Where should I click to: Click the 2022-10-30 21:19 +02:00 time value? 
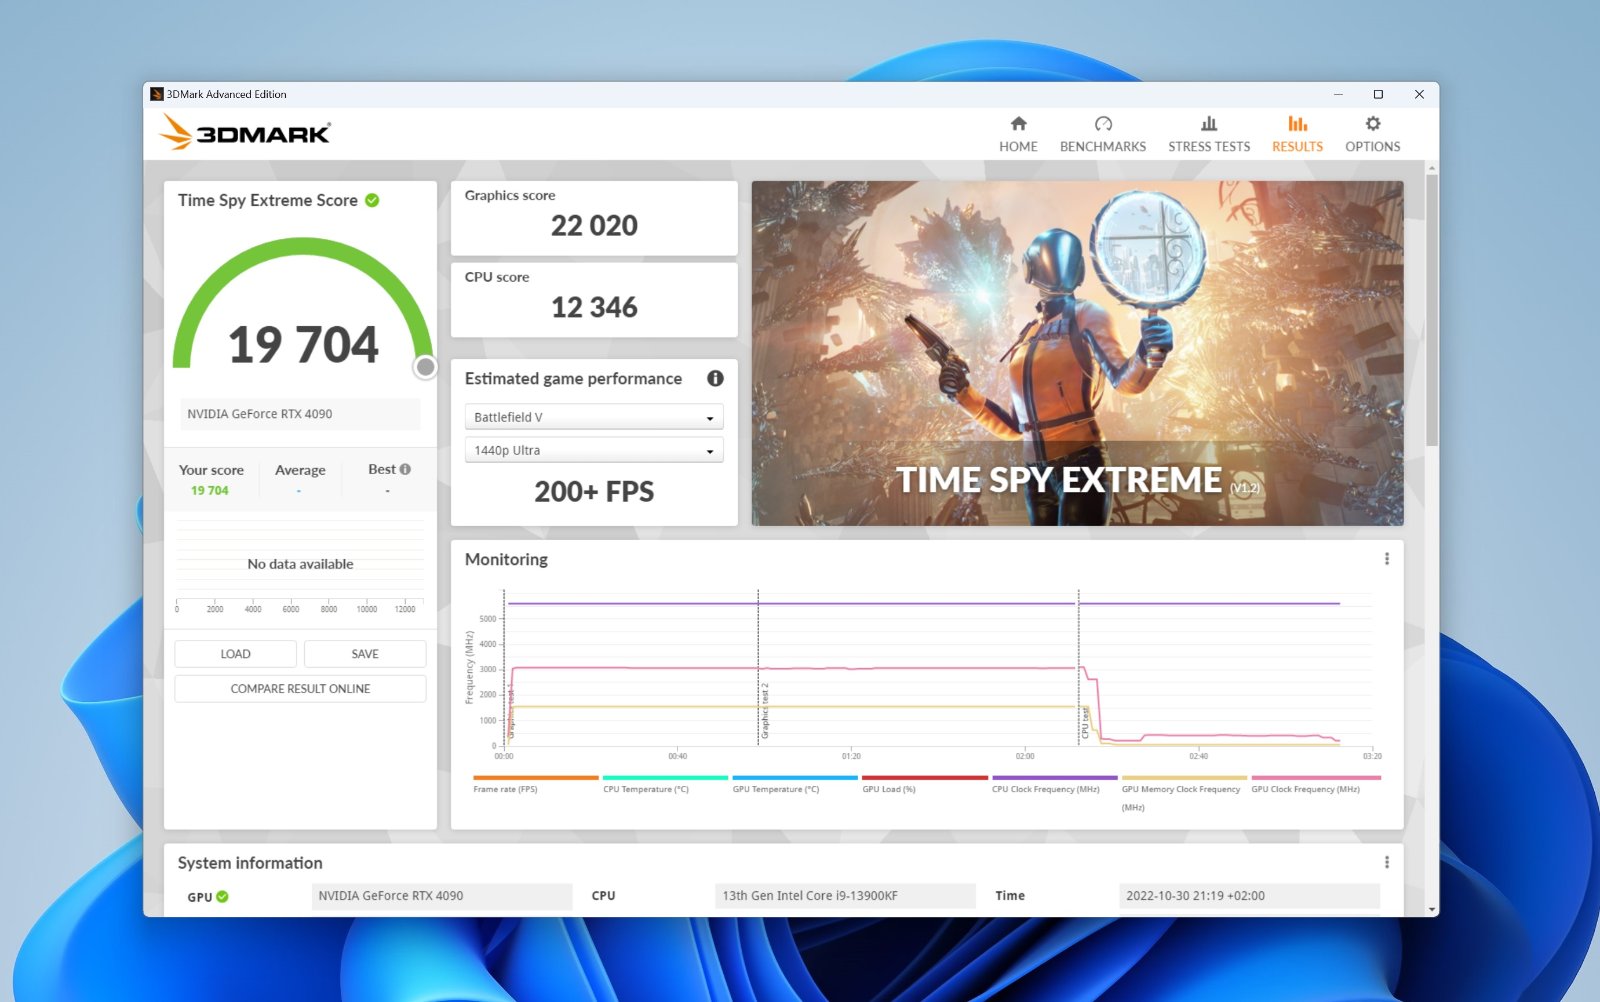point(1249,896)
